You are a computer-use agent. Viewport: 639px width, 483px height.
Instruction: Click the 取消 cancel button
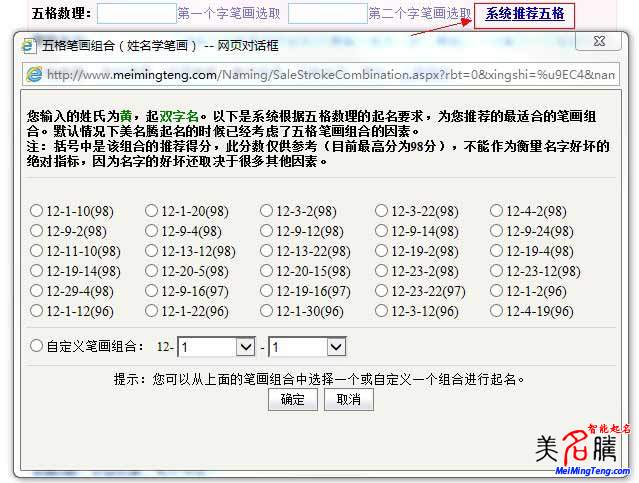349,399
